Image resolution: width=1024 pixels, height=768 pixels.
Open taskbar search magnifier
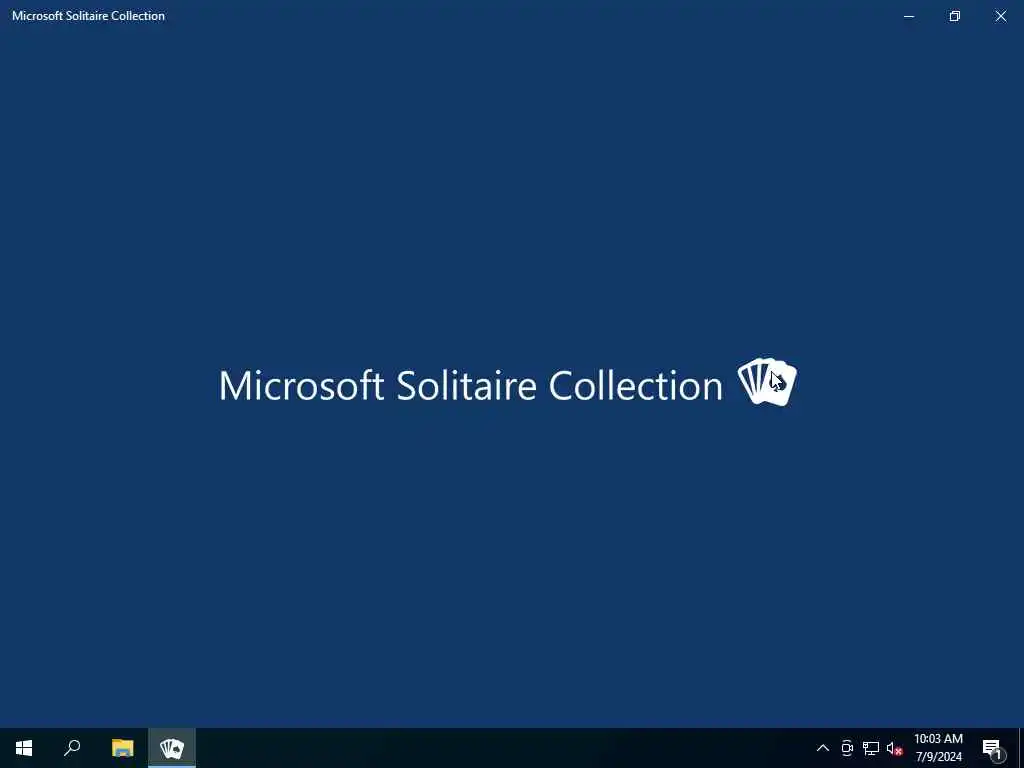coord(72,748)
